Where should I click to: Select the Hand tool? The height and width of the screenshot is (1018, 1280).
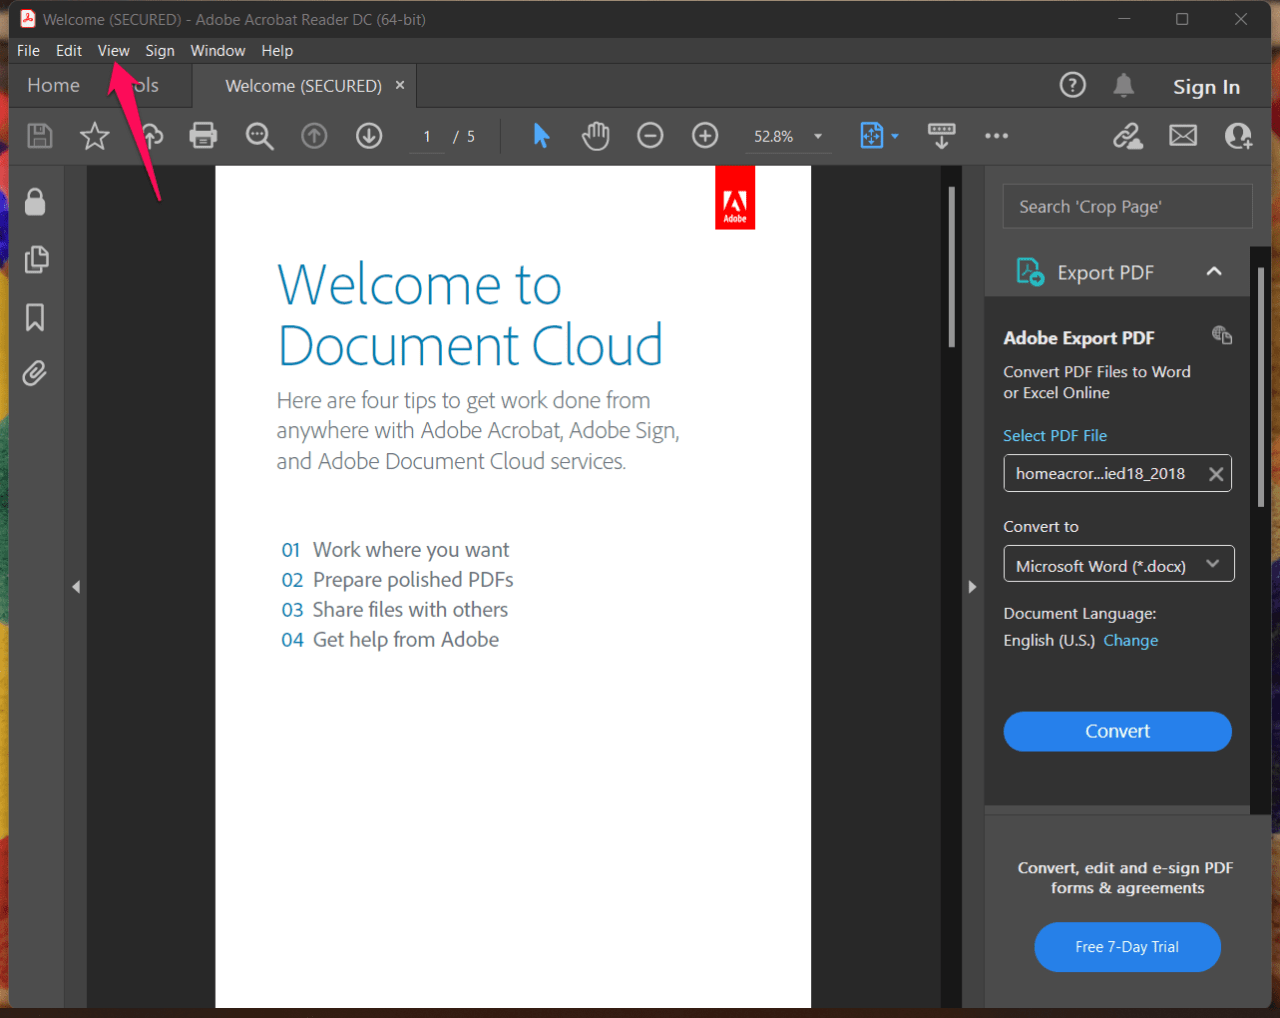(595, 135)
